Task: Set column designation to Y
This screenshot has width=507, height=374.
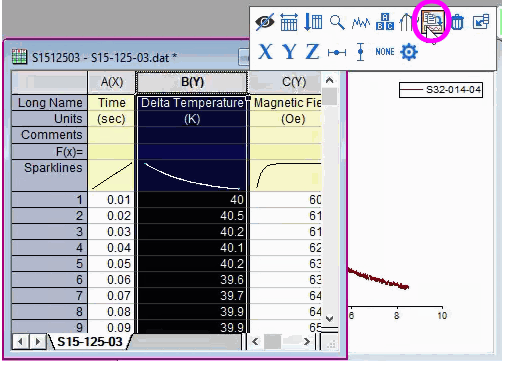Action: coord(289,52)
